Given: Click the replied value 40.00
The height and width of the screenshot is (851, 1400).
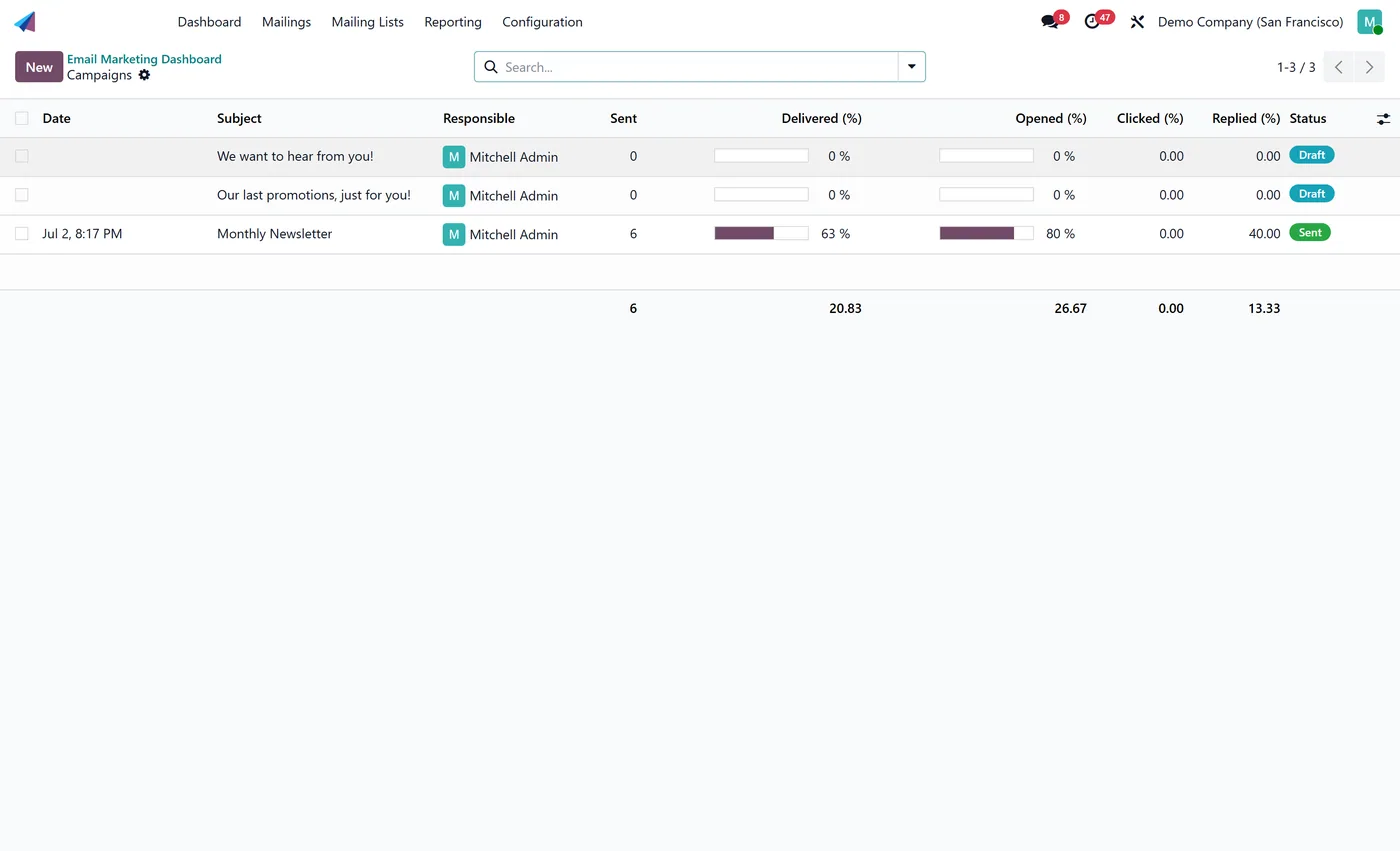Looking at the screenshot, I should pos(1264,233).
